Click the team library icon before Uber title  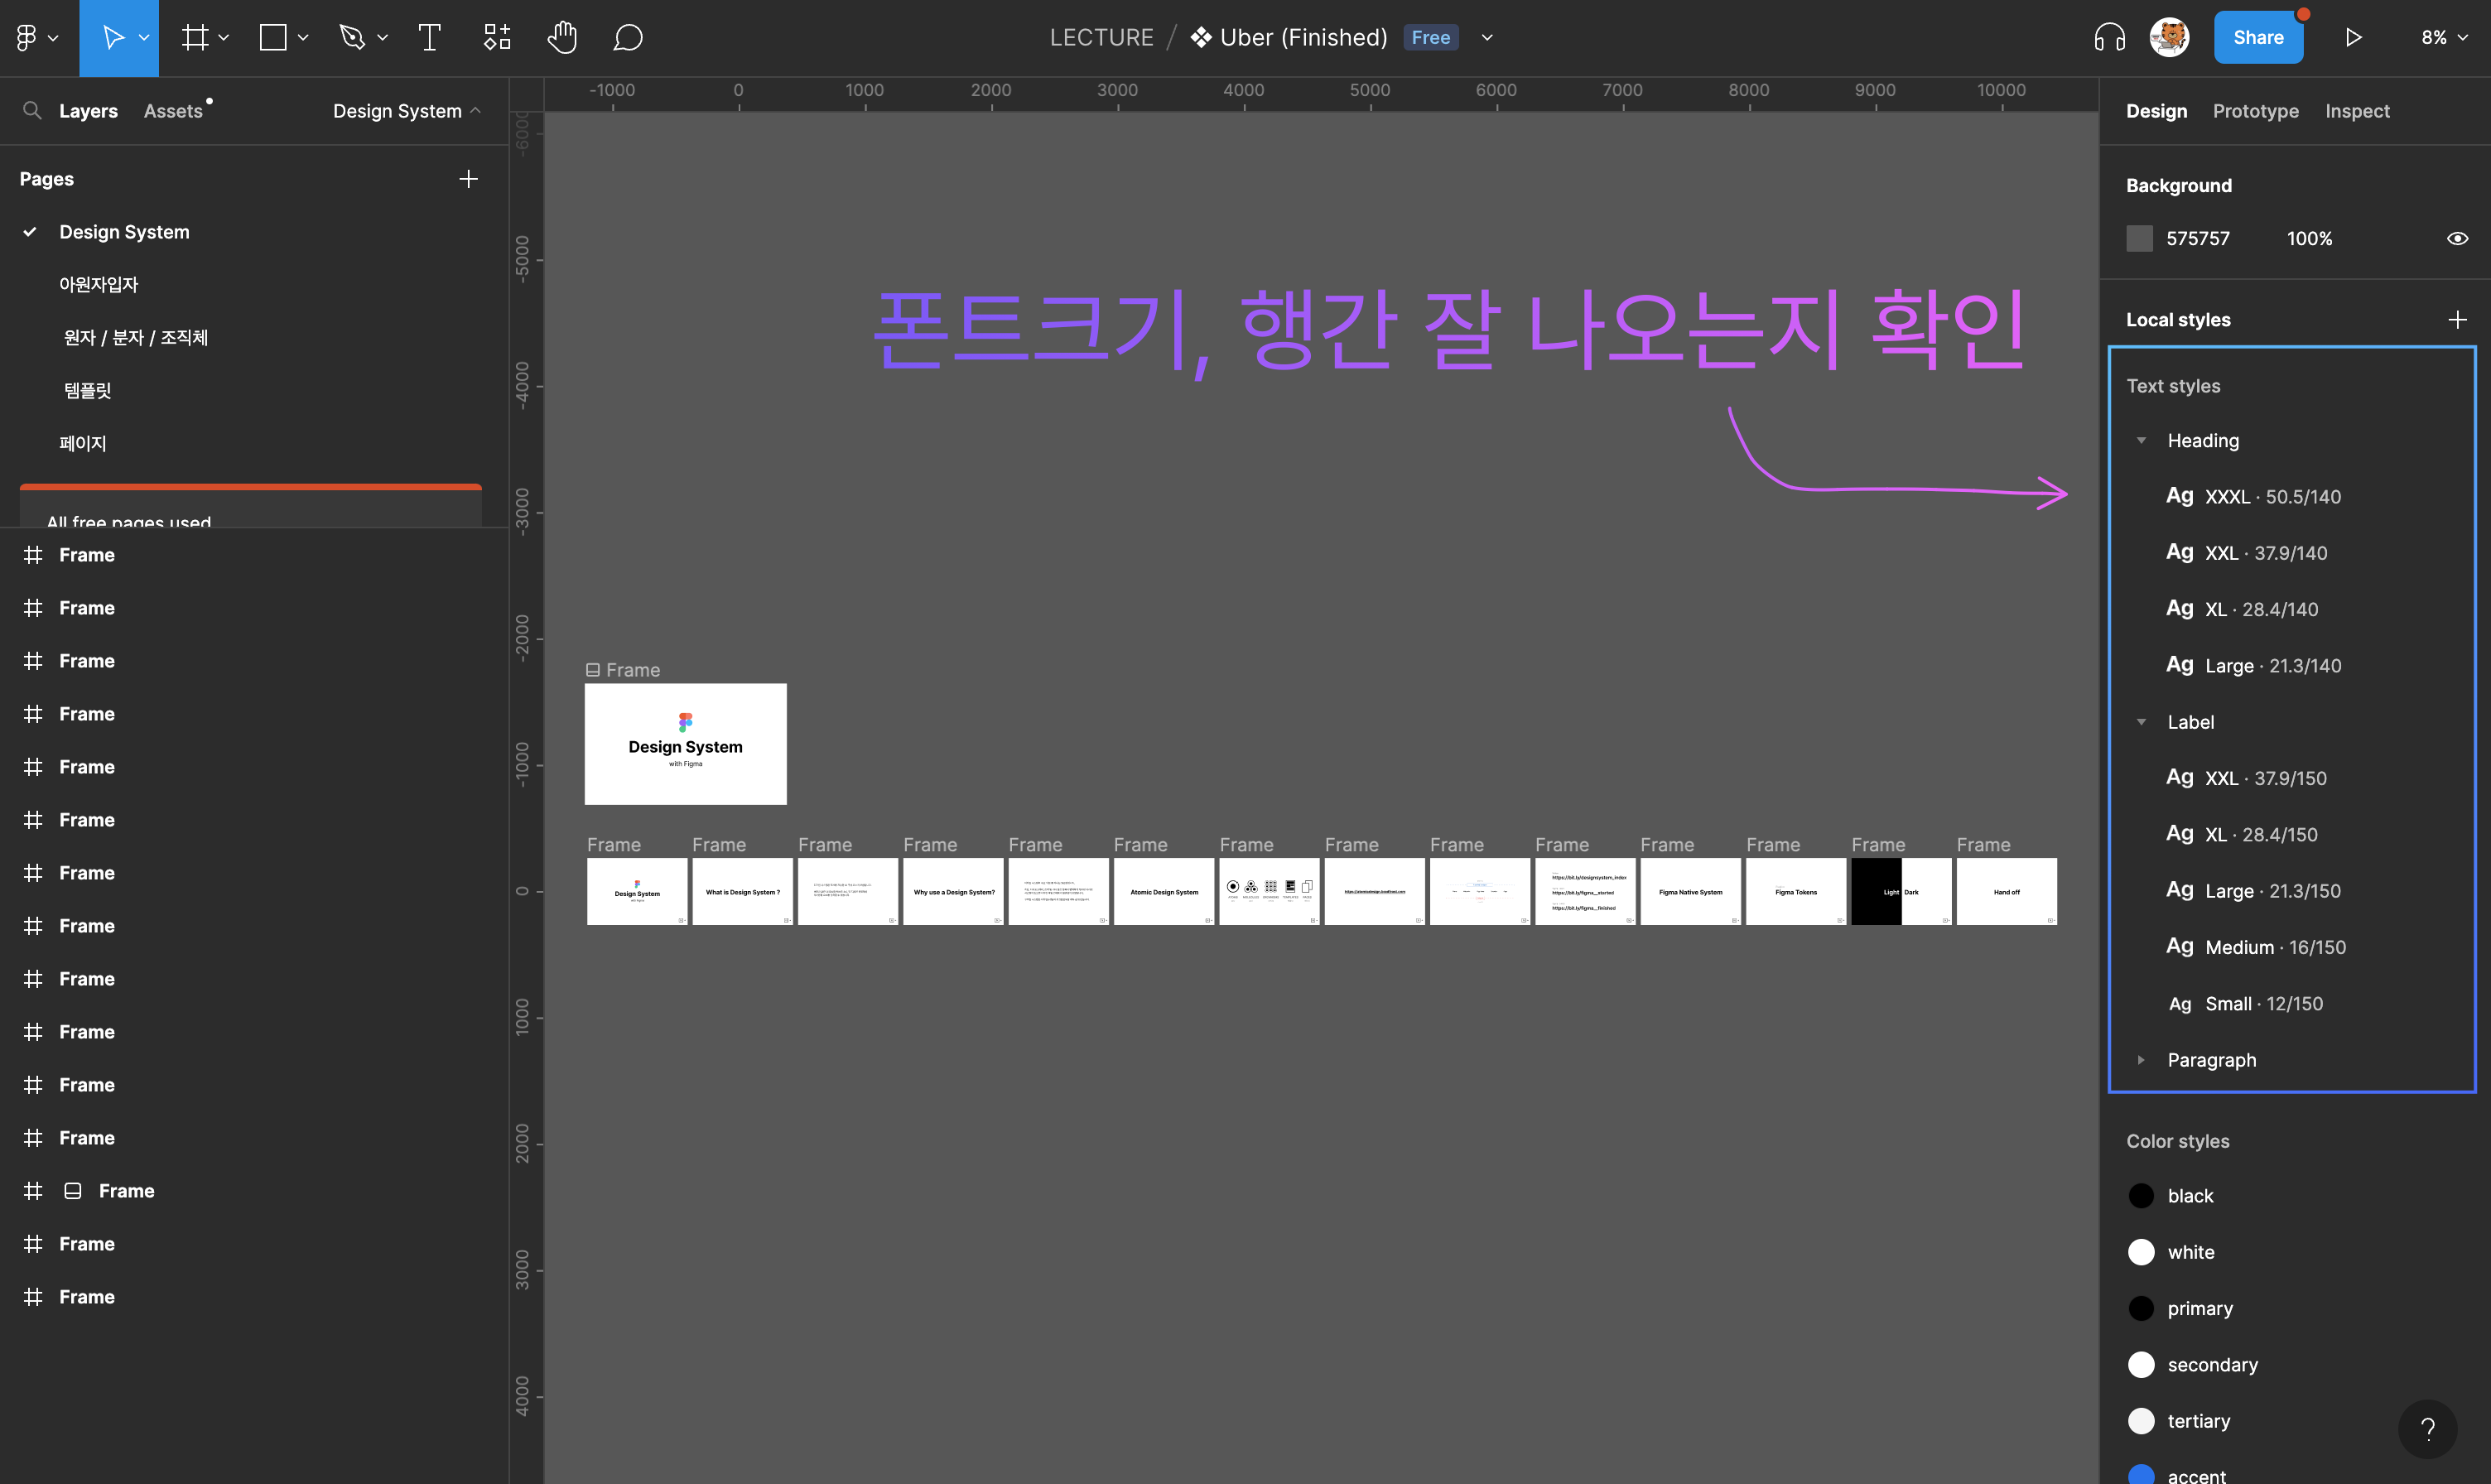pyautogui.click(x=1201, y=38)
